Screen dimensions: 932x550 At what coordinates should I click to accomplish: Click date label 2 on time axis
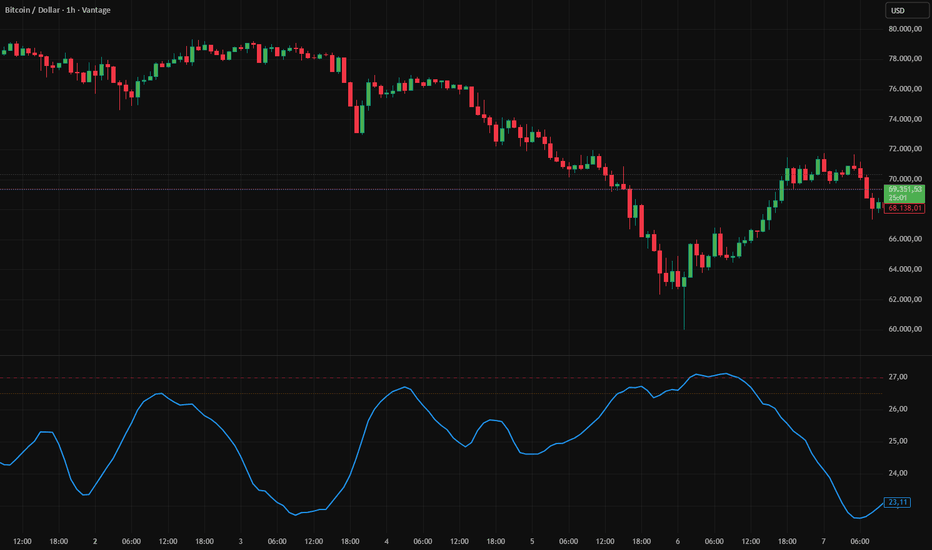pyautogui.click(x=95, y=541)
